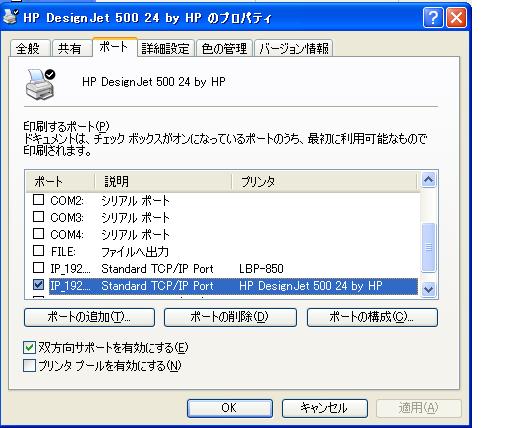Switch to the 詳細設定 tab
This screenshot has height=428, width=512.
pyautogui.click(x=165, y=49)
